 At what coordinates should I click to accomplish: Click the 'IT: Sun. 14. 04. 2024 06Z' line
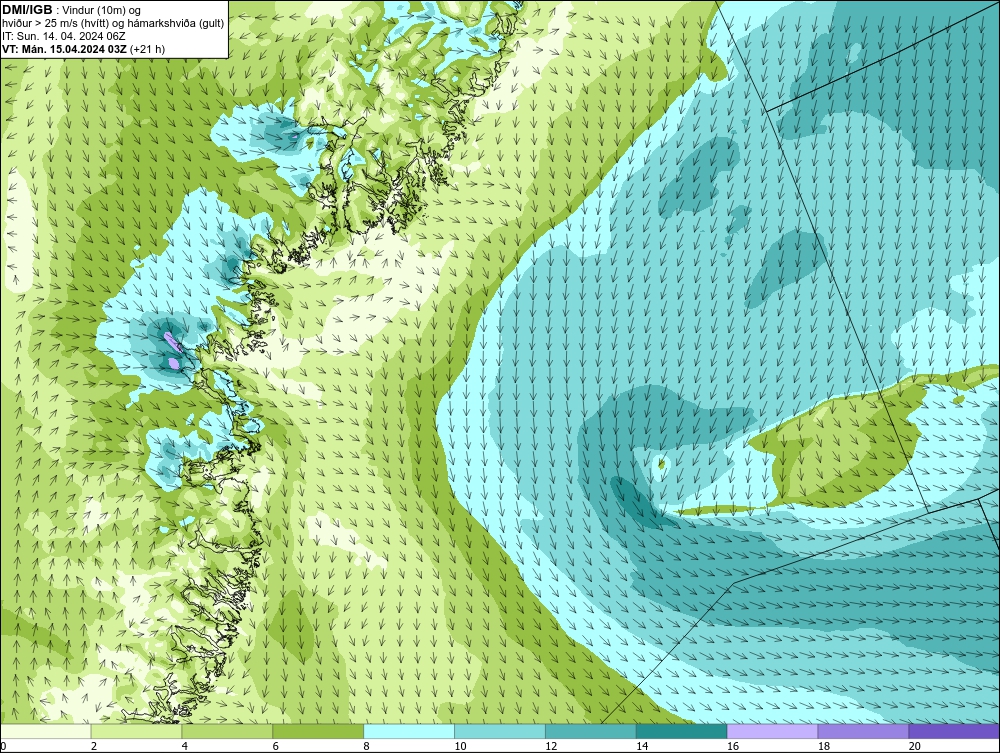(x=64, y=36)
